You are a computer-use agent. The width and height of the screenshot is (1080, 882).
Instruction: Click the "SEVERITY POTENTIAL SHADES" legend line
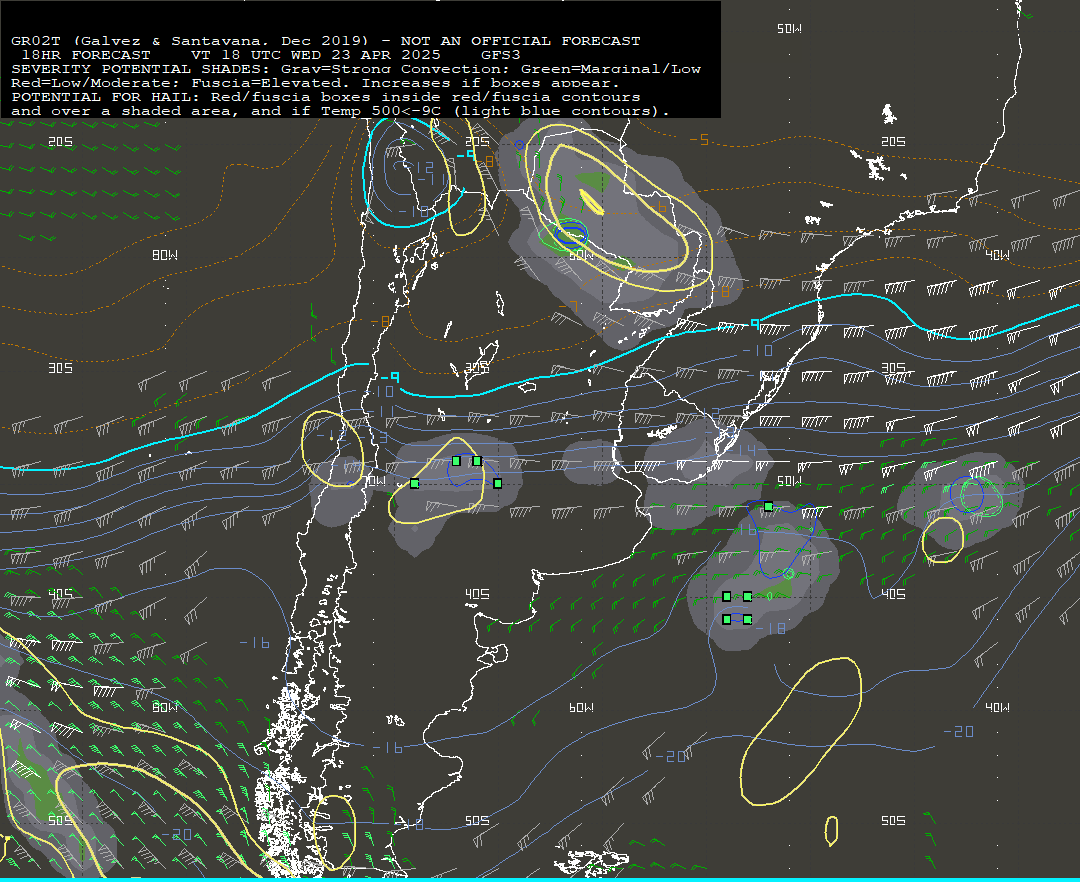point(356,69)
